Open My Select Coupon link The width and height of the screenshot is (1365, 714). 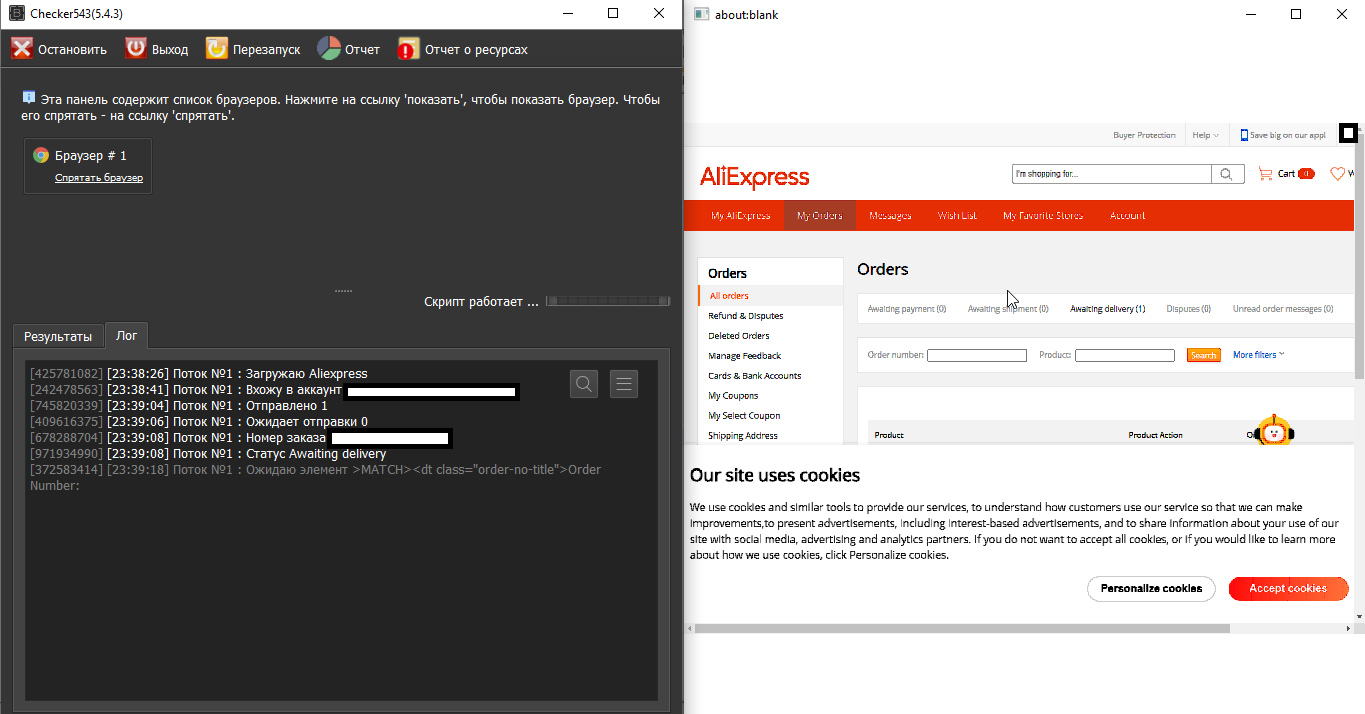click(x=744, y=416)
